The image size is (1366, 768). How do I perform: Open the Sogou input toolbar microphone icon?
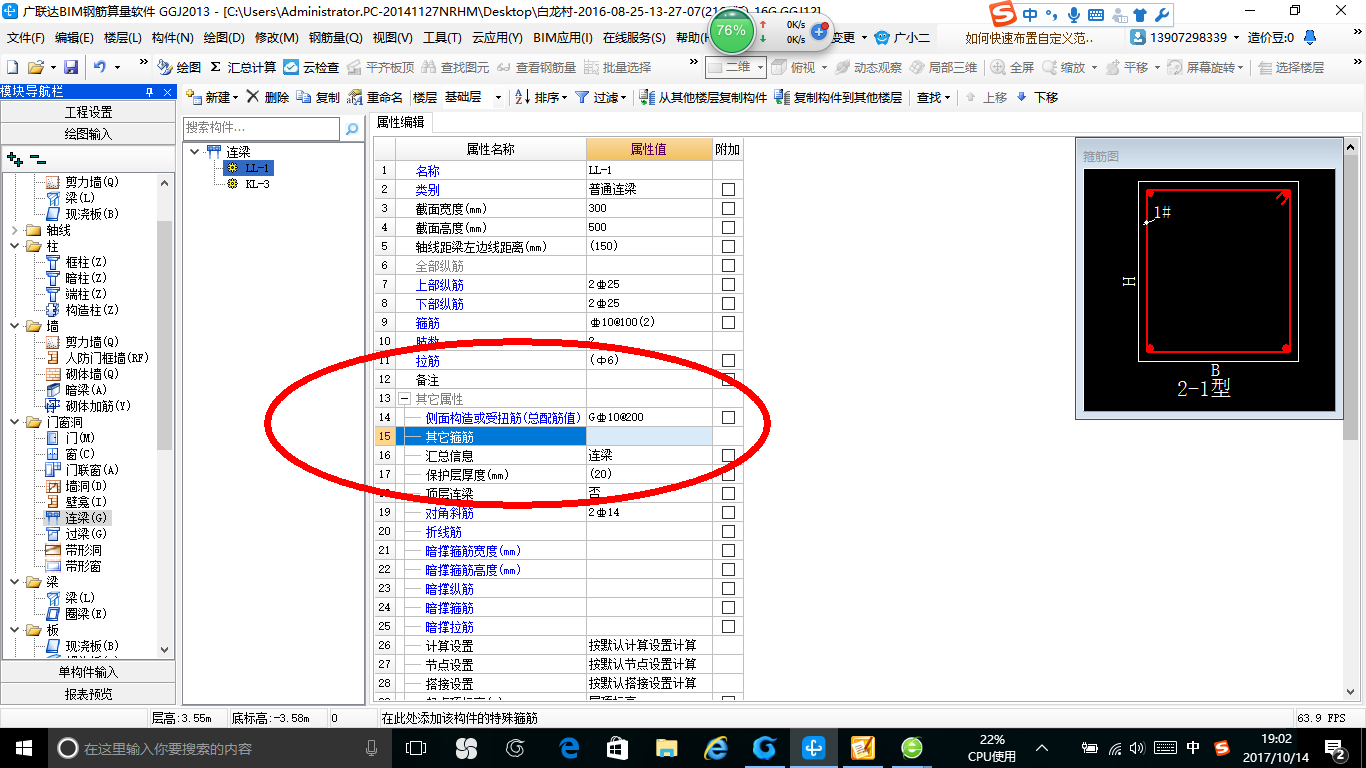click(1074, 14)
